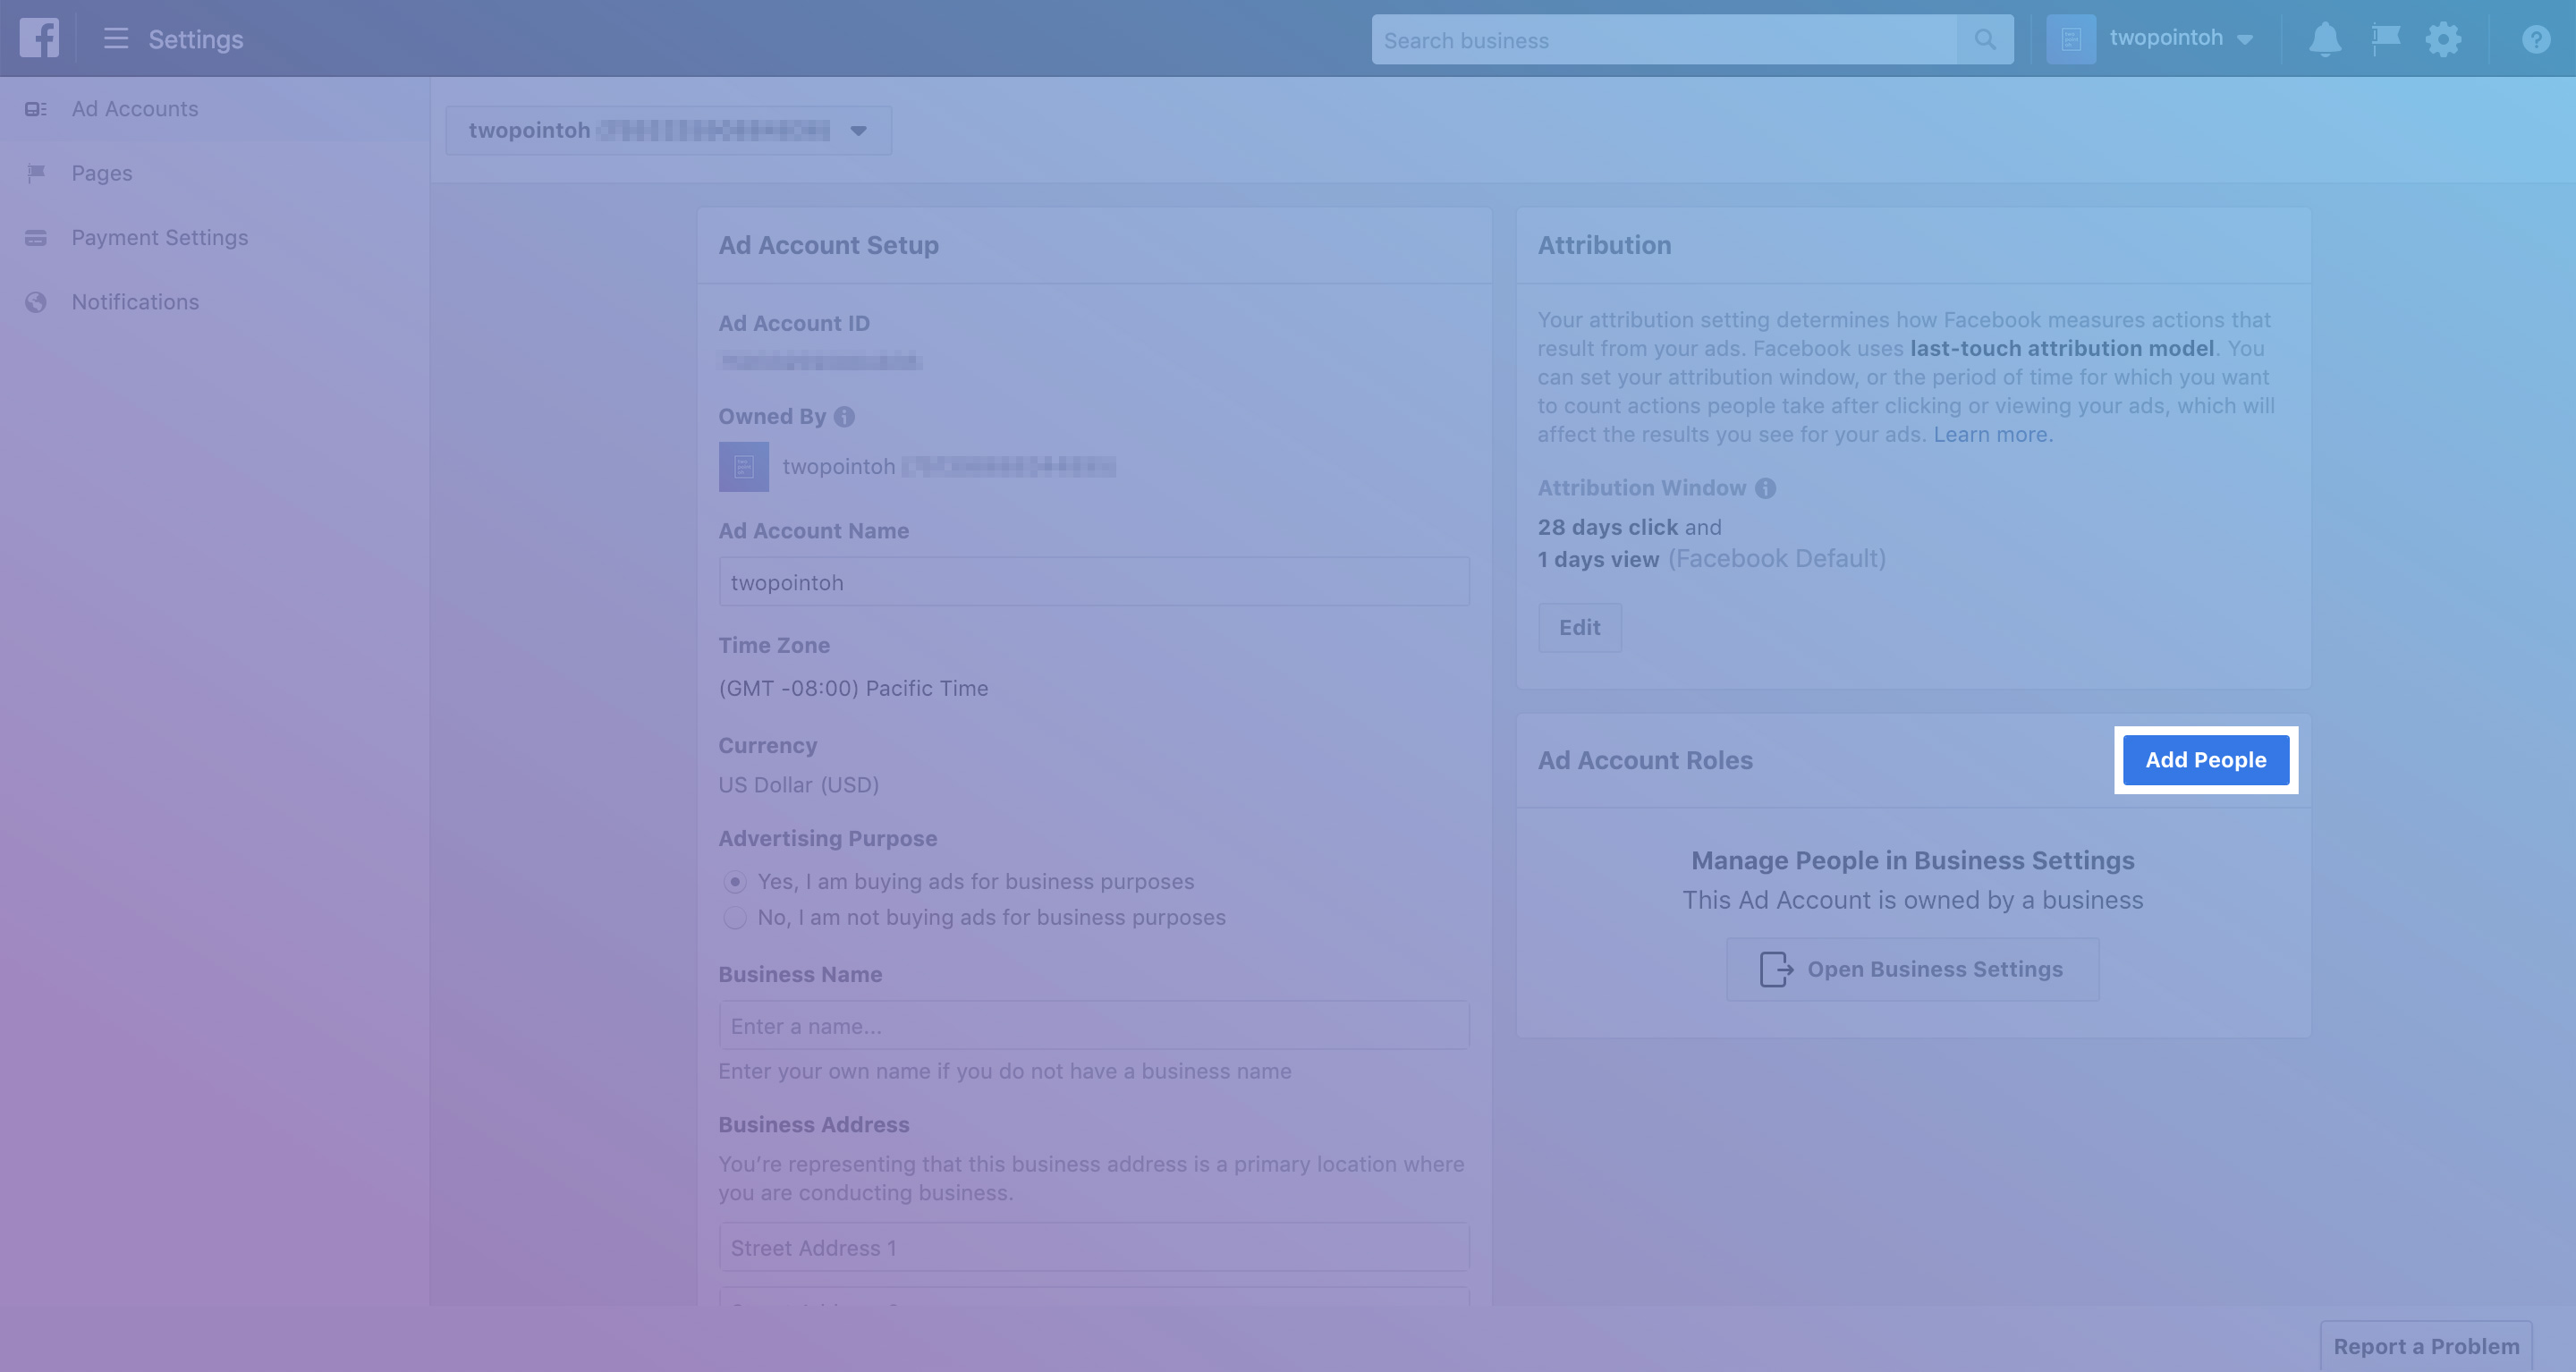Click Open Business Settings button
The image size is (2576, 1372).
pyautogui.click(x=1911, y=969)
